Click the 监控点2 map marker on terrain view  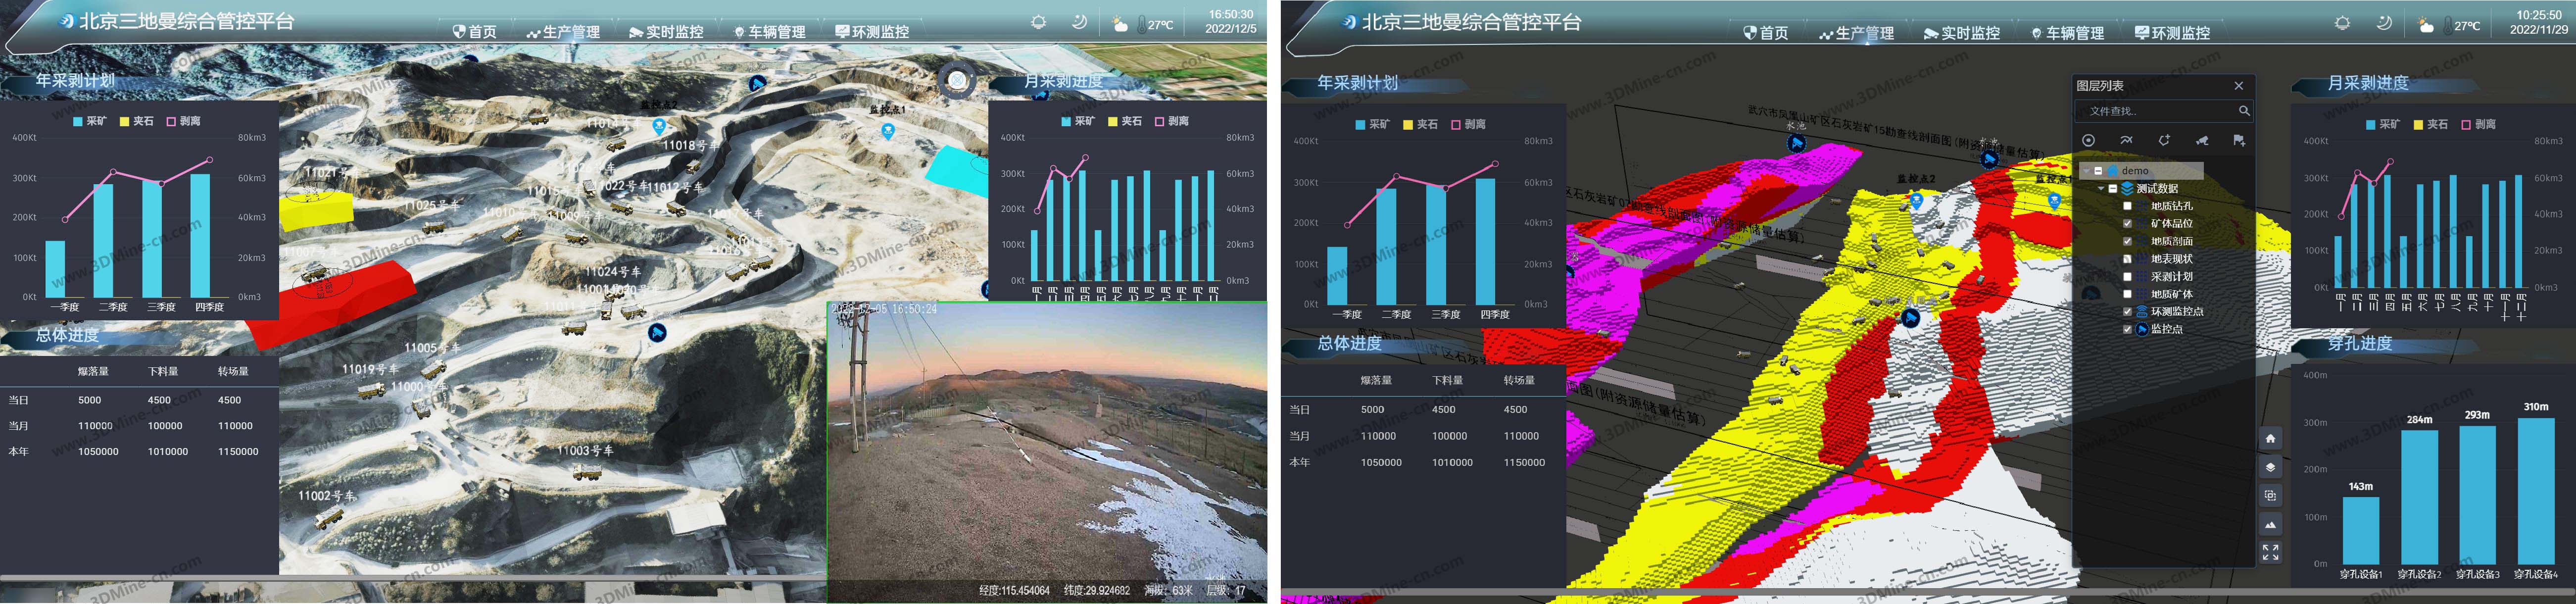pos(659,126)
